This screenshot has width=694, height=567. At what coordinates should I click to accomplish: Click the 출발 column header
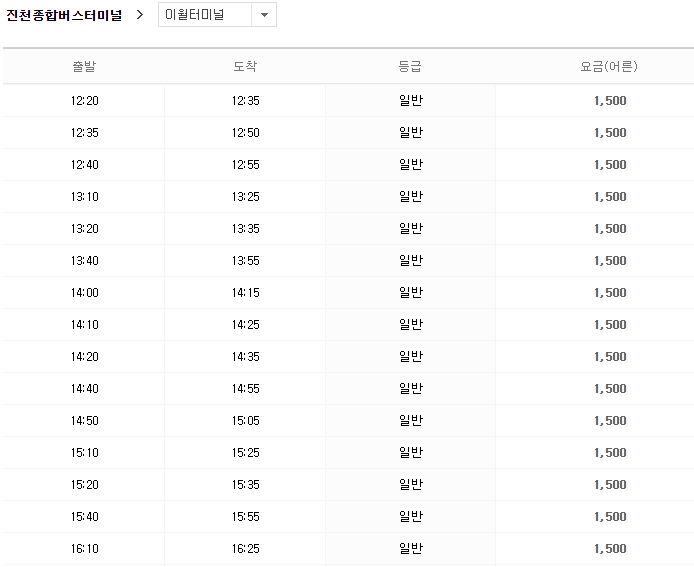(x=85, y=67)
